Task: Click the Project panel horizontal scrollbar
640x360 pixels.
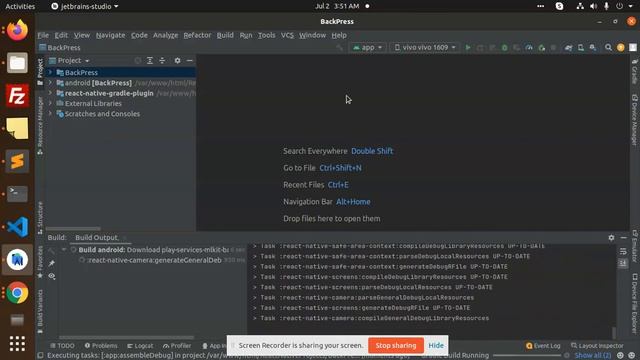Action: 73,229
